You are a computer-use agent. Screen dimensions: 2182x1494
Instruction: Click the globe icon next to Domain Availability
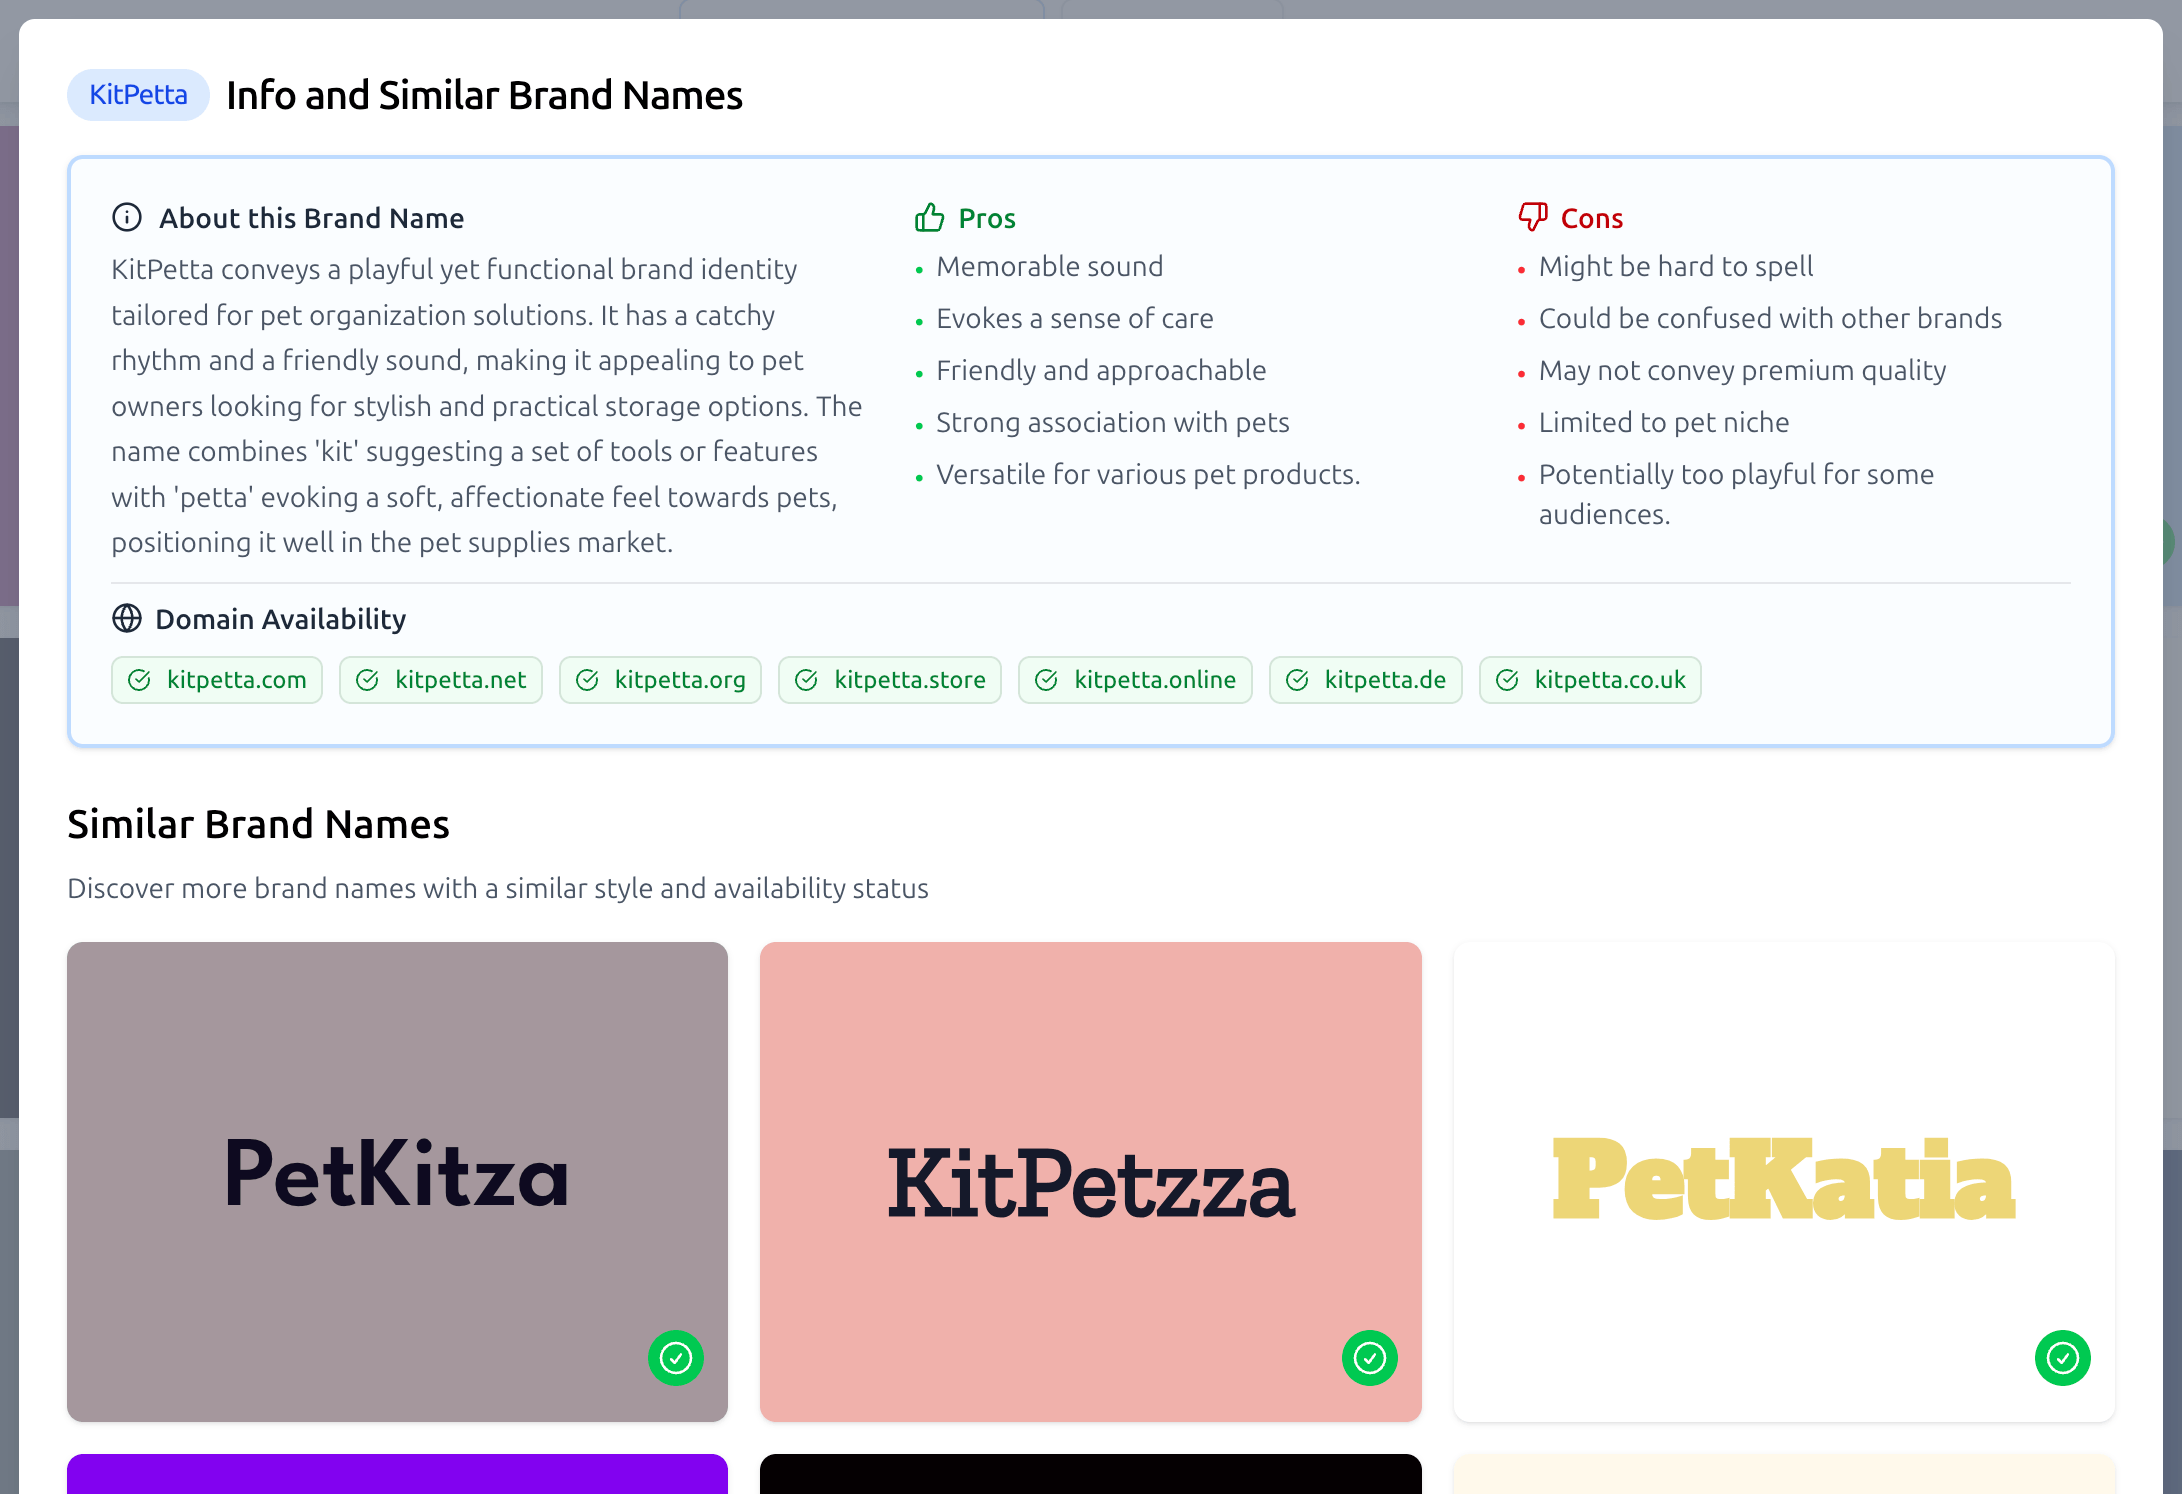(126, 619)
